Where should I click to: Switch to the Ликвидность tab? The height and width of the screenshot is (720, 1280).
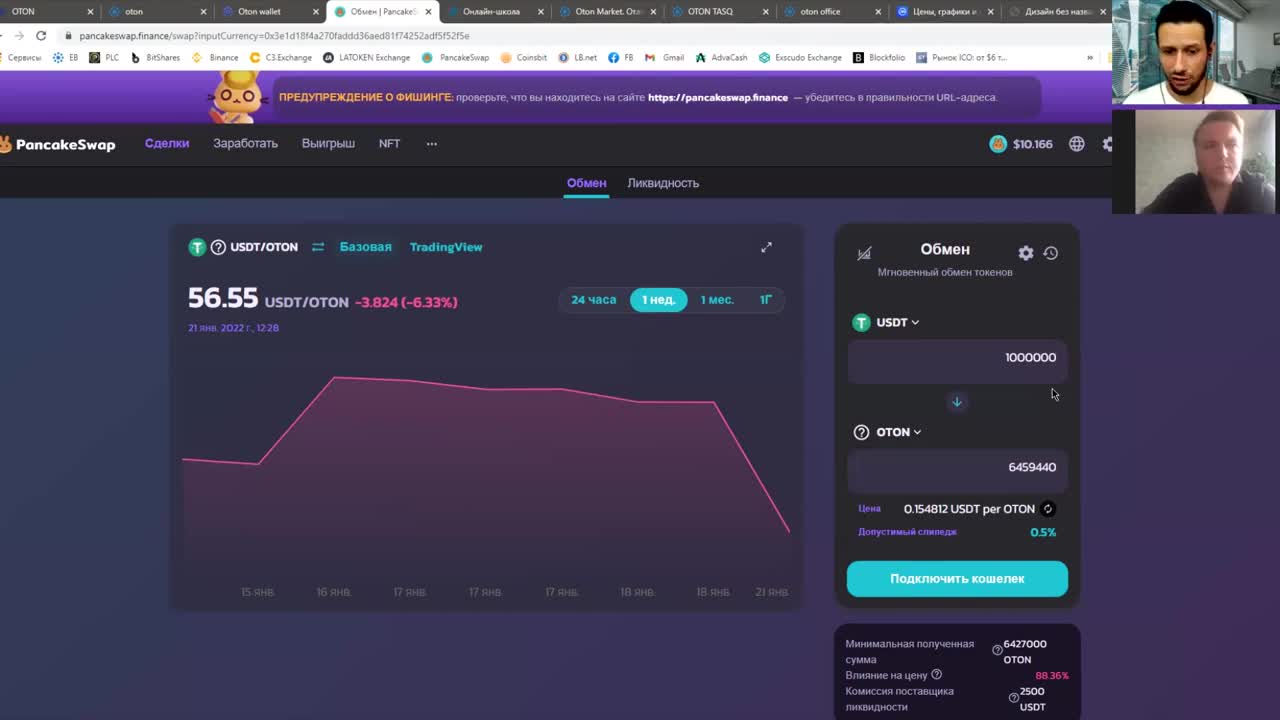pyautogui.click(x=663, y=183)
